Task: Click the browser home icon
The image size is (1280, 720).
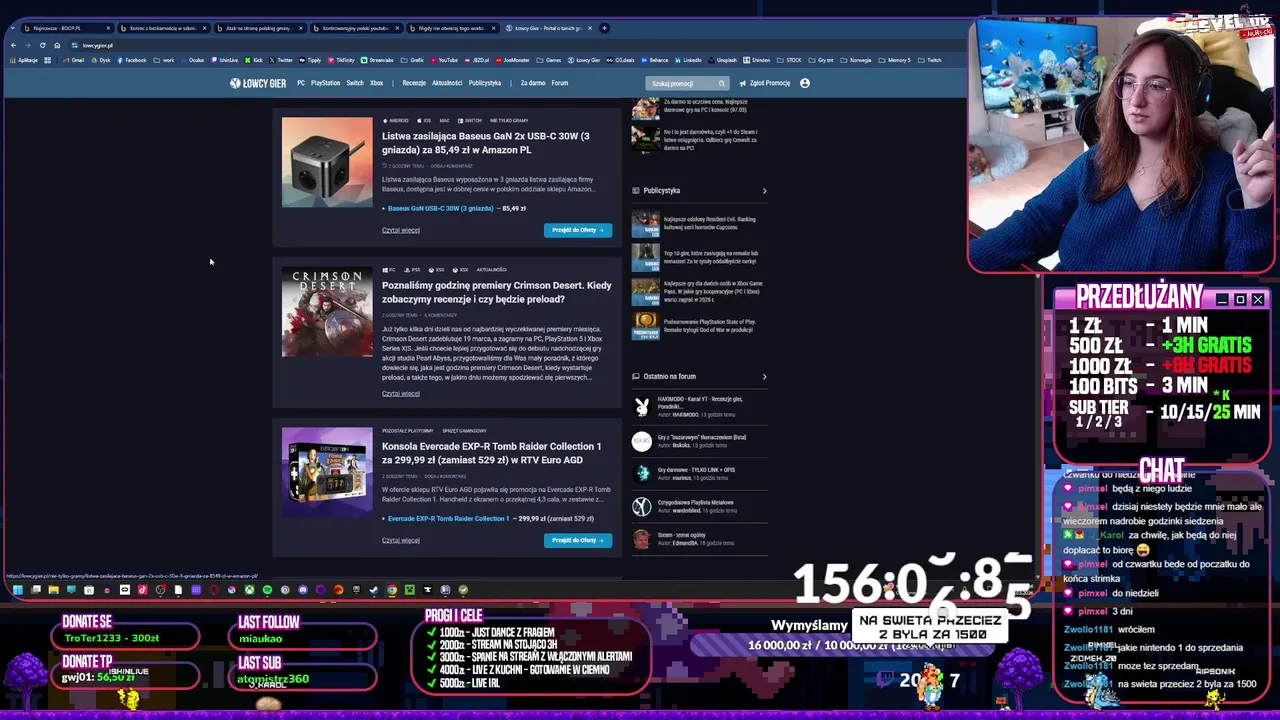Action: point(57,45)
